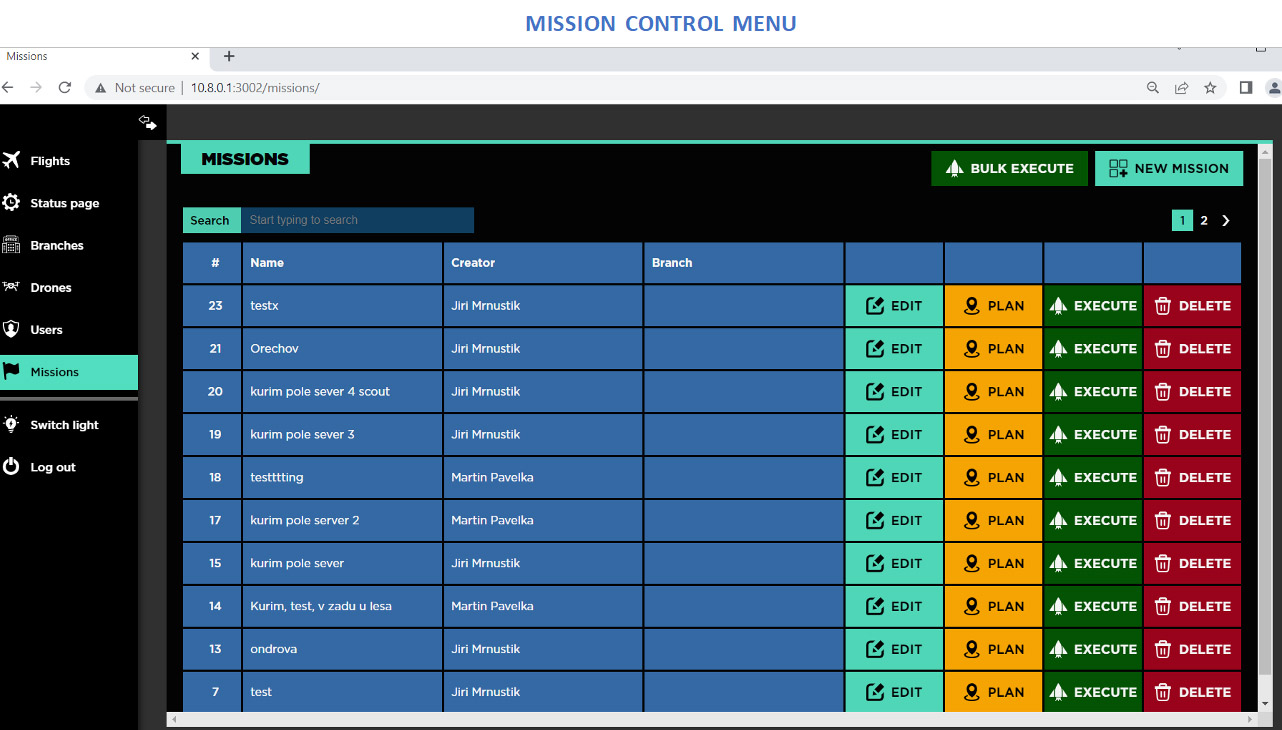Click the Drones icon in sidebar
This screenshot has width=1282, height=730.
(11, 287)
